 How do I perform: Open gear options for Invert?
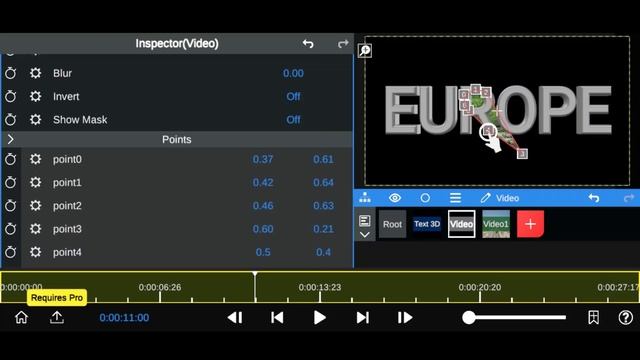(36, 96)
